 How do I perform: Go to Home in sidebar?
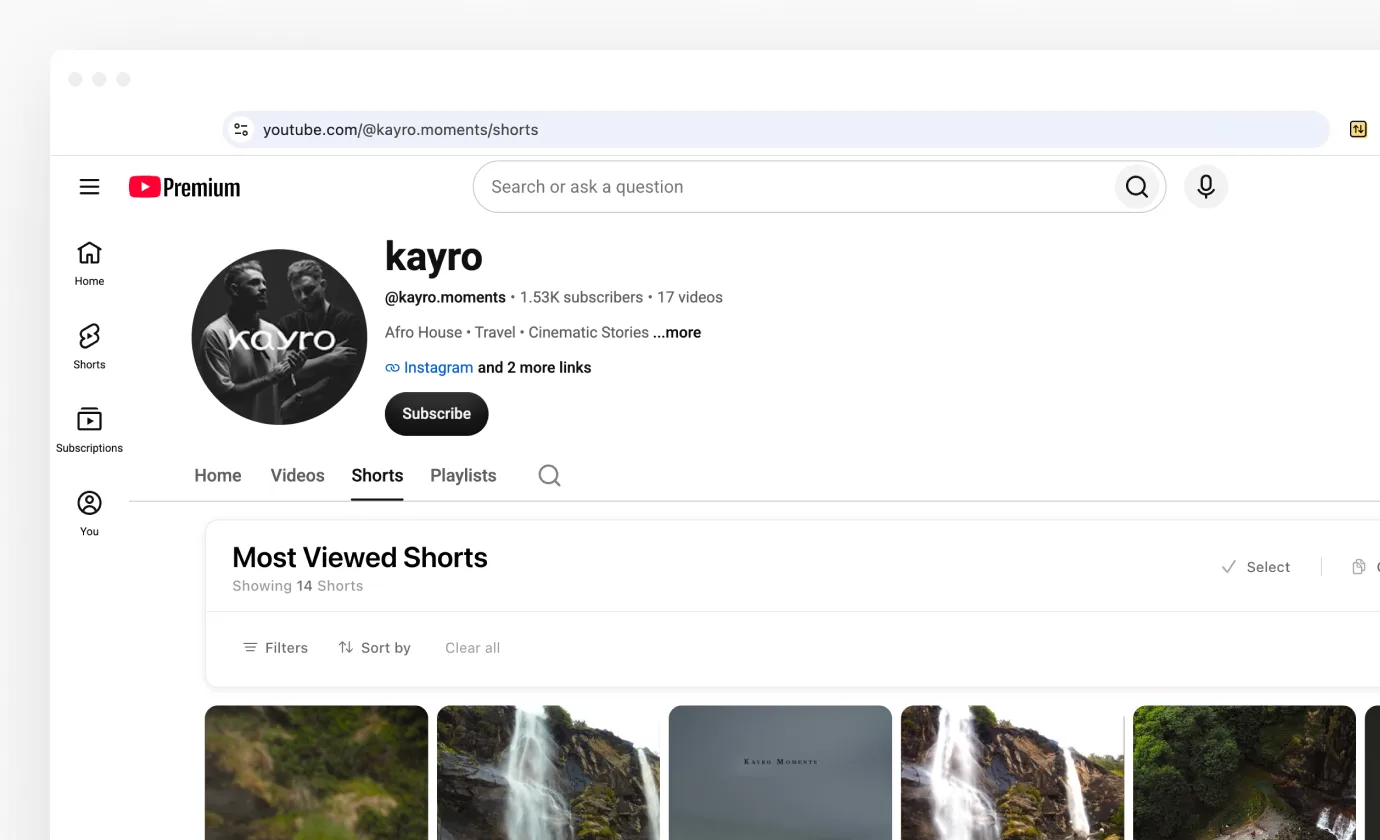[89, 264]
